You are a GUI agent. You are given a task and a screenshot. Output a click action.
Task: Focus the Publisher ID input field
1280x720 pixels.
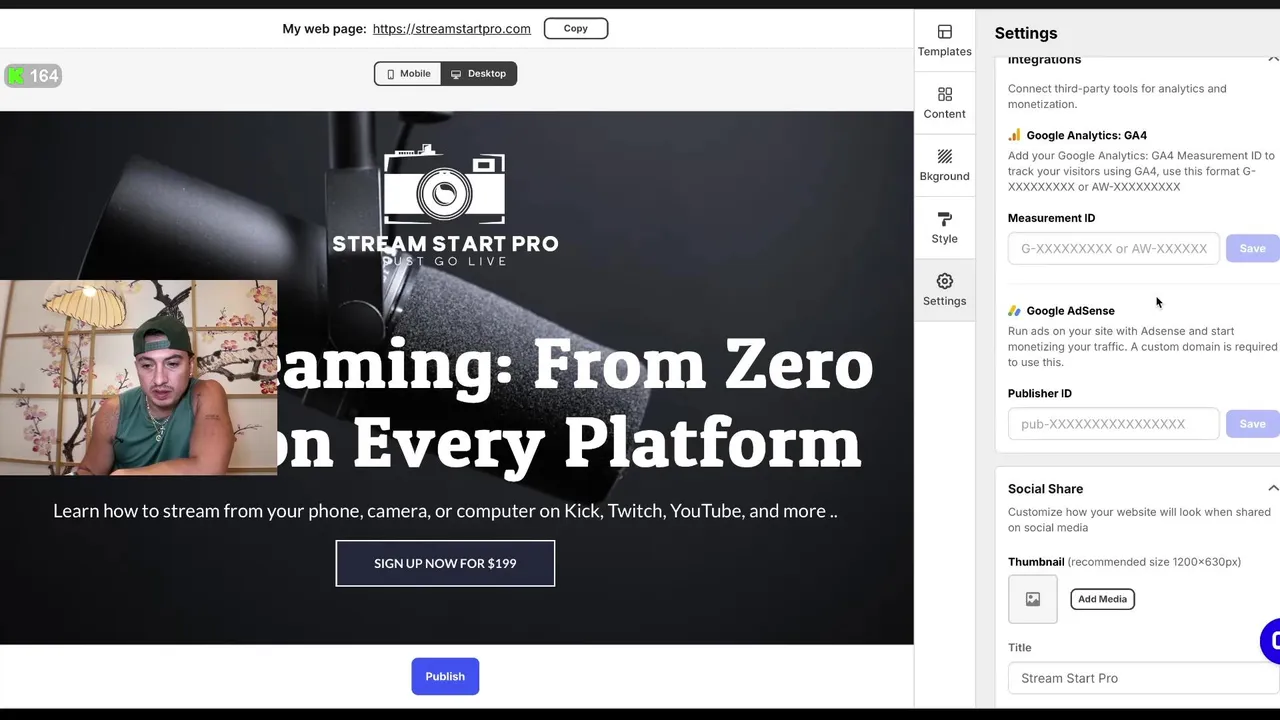tap(1114, 424)
